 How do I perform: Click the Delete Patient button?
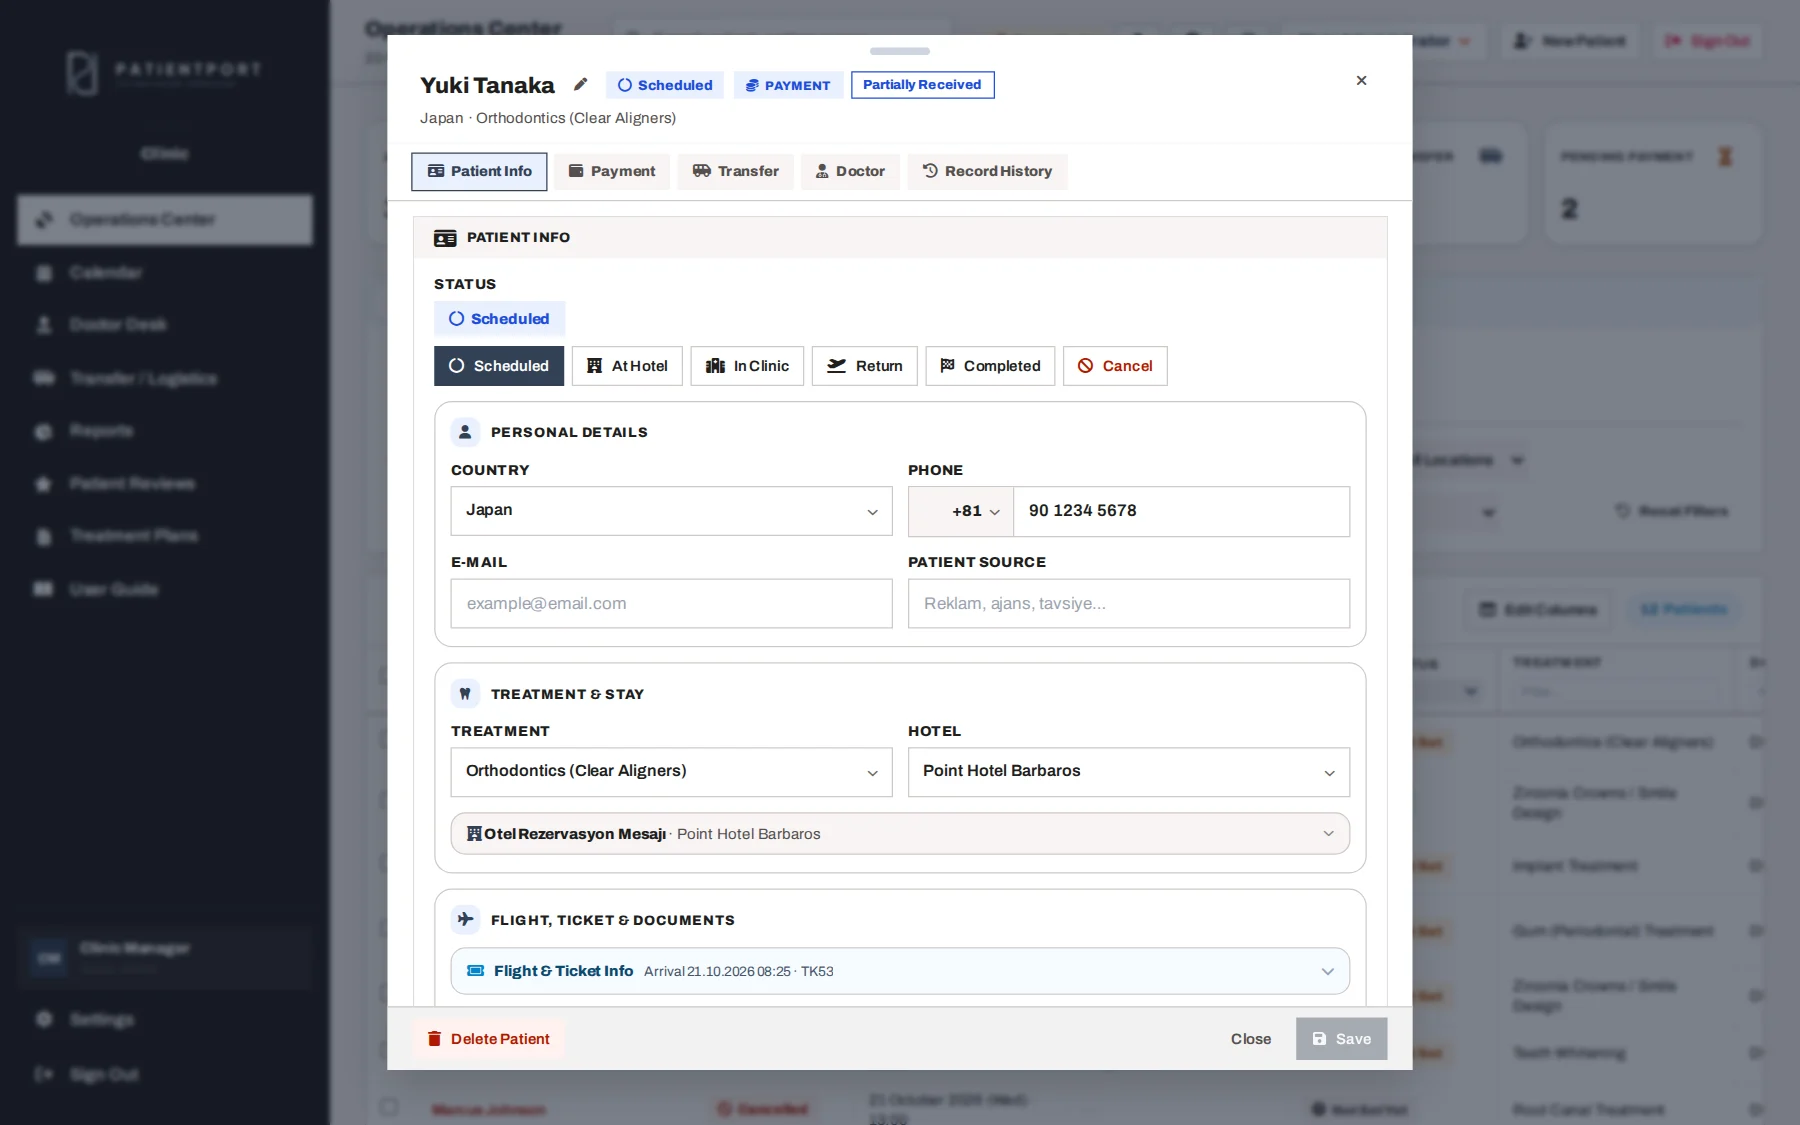click(489, 1039)
